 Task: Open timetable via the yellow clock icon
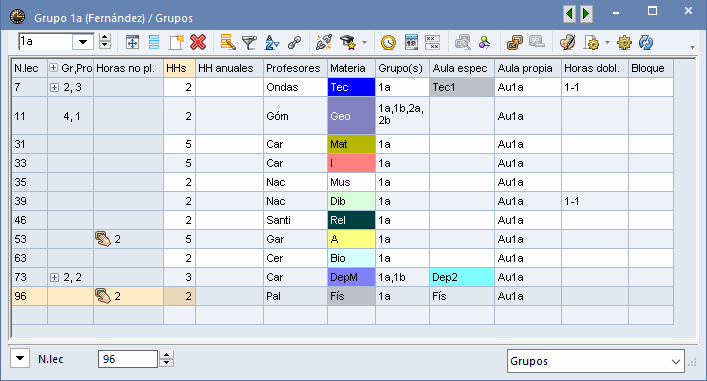coord(388,42)
